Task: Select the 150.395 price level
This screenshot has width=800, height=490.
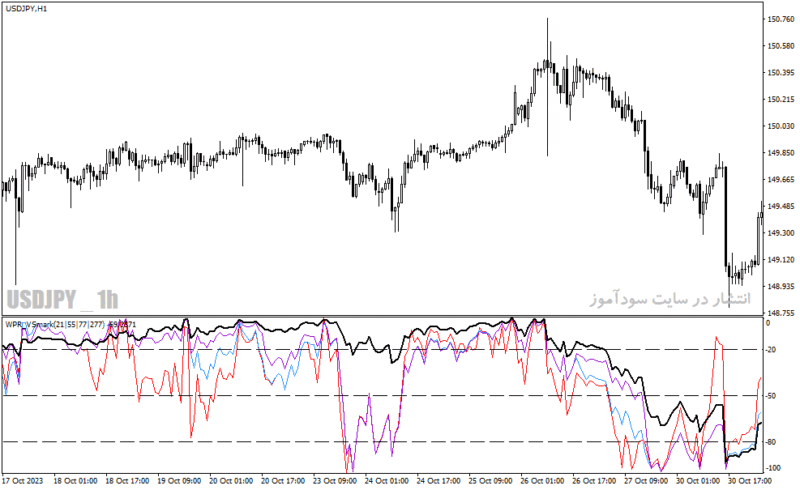Action: (781, 72)
